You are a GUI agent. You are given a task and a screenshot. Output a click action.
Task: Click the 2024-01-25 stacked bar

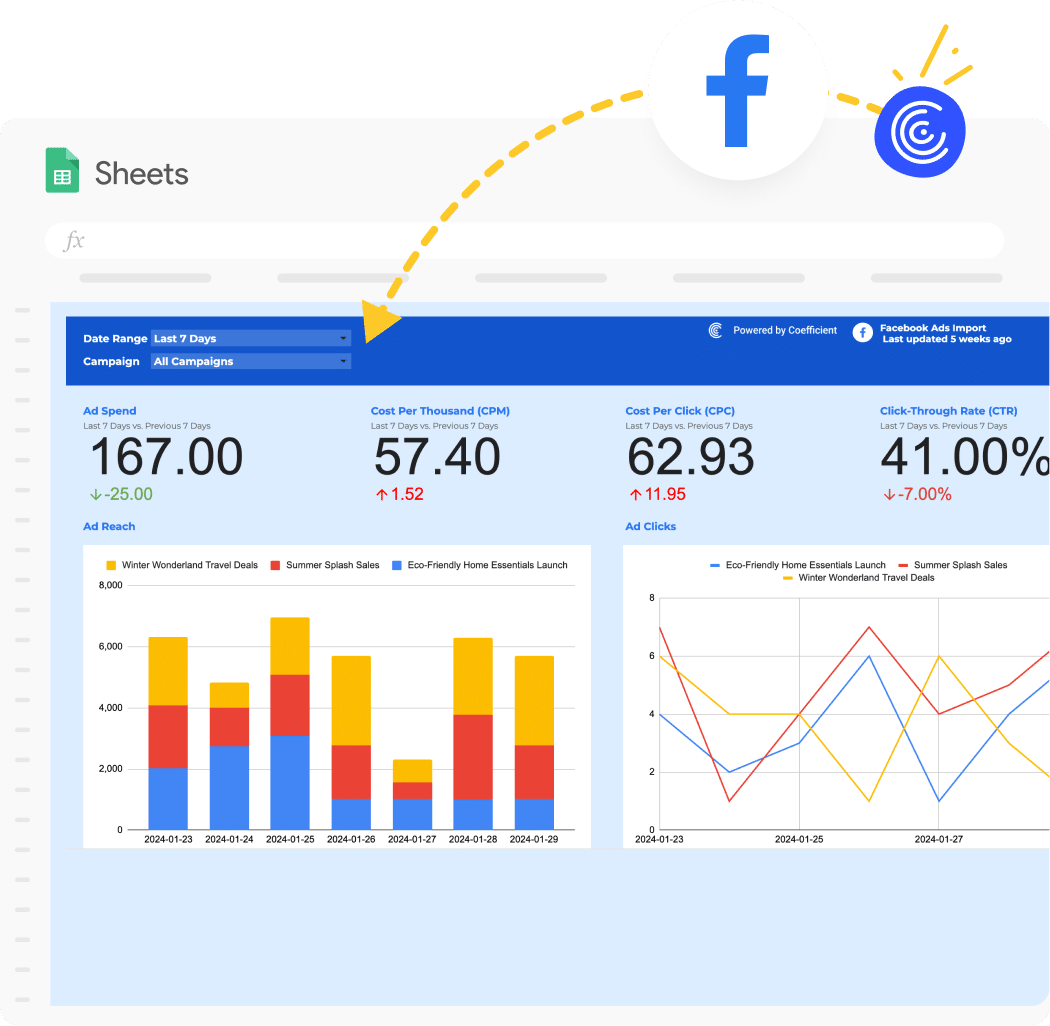pyautogui.click(x=290, y=723)
